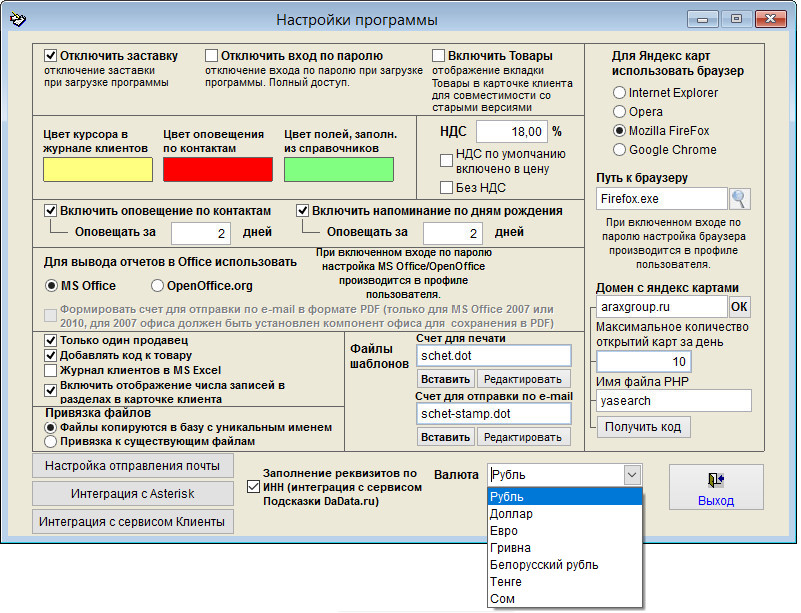Viewport: 801px width, 613px height.
Task: Select Opera browser option
Action: (619, 111)
